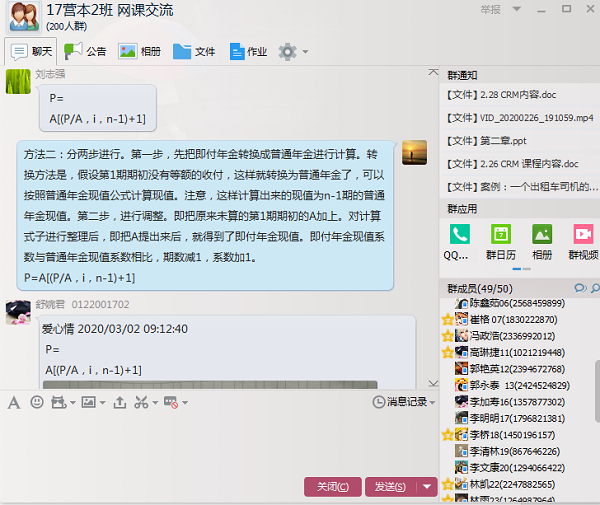Click the upload file icon in toolbar

[x=120, y=402]
